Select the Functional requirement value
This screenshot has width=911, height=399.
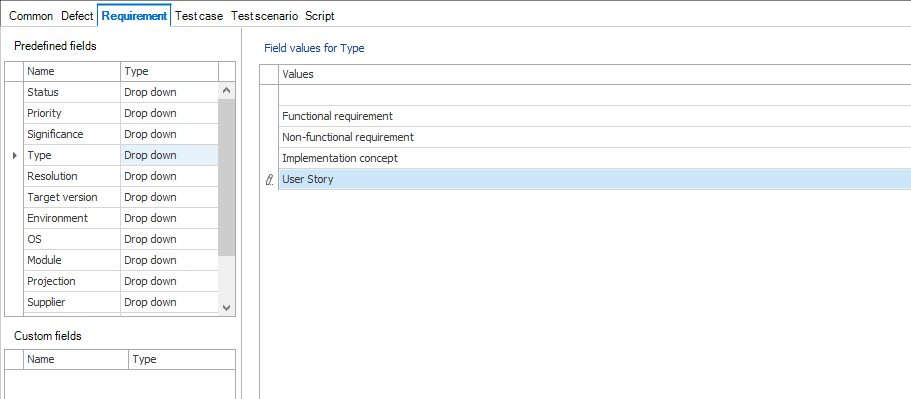[x=594, y=116]
